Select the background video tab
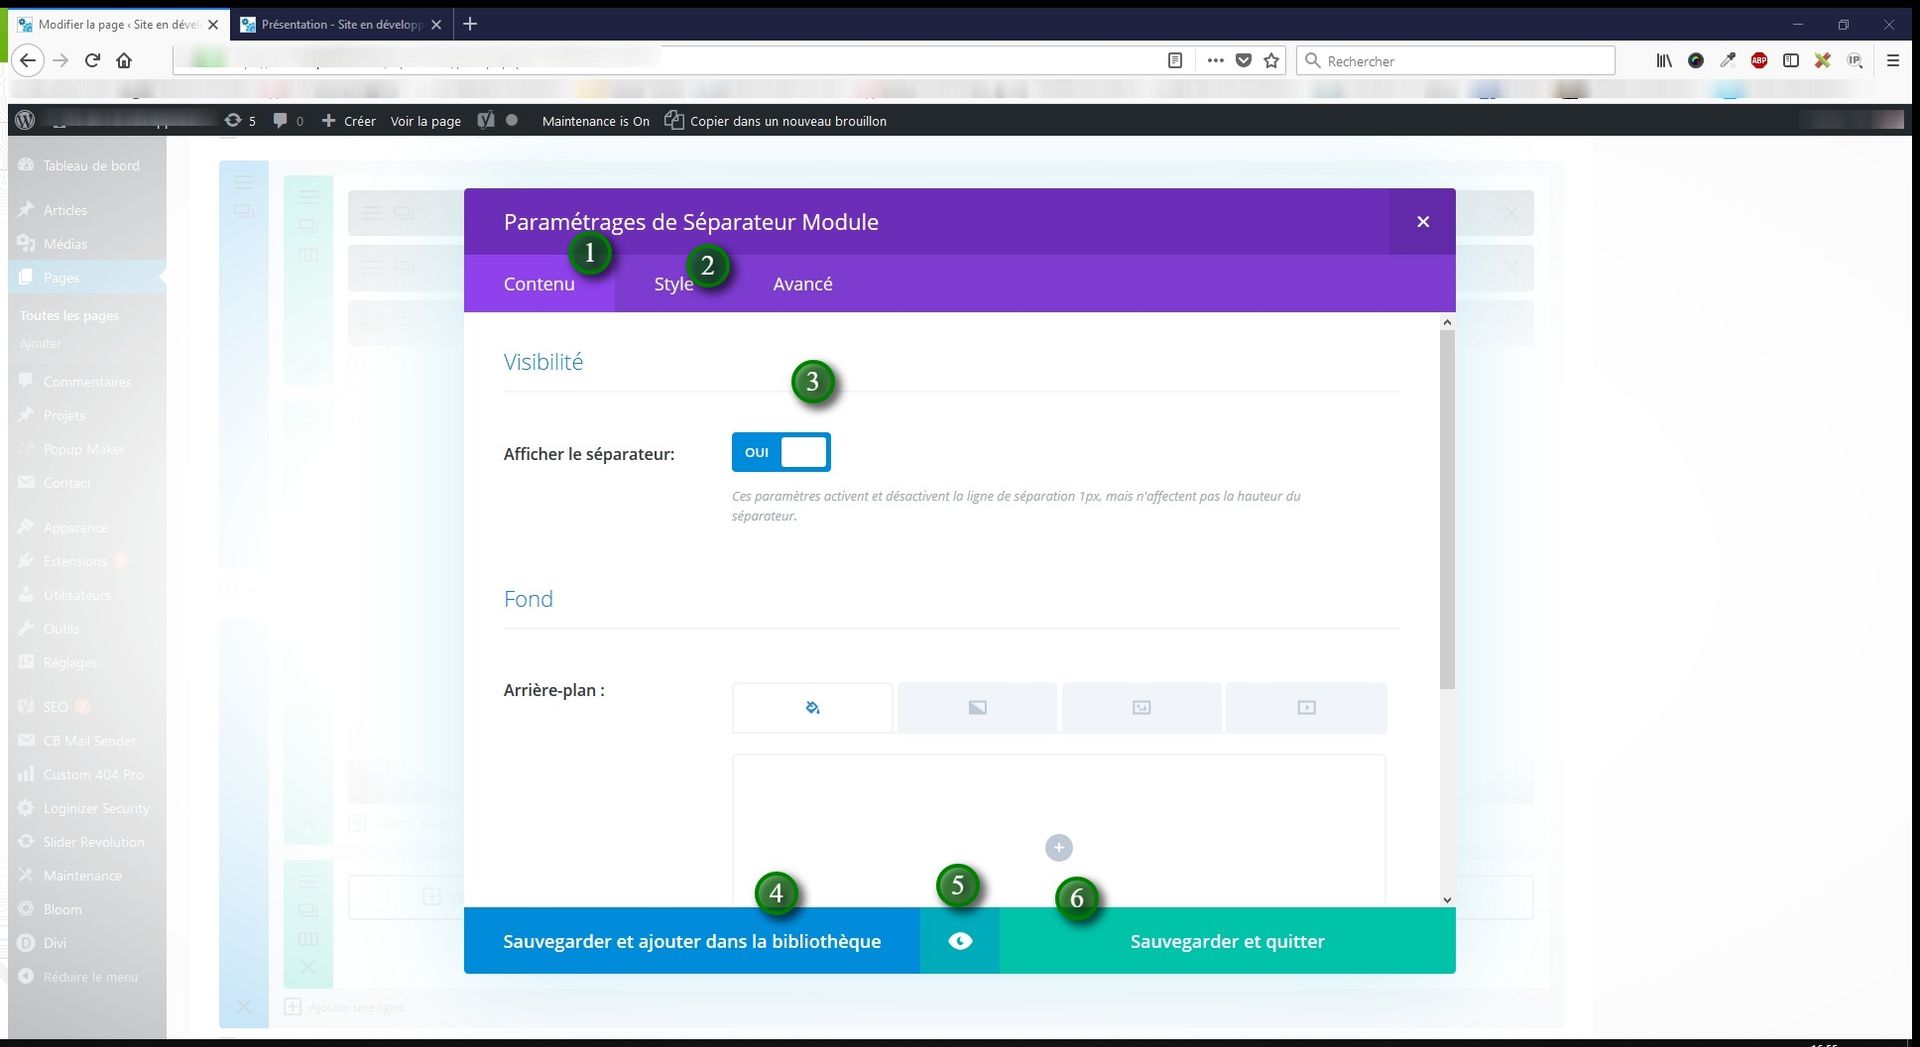The width and height of the screenshot is (1920, 1047). pos(1306,708)
